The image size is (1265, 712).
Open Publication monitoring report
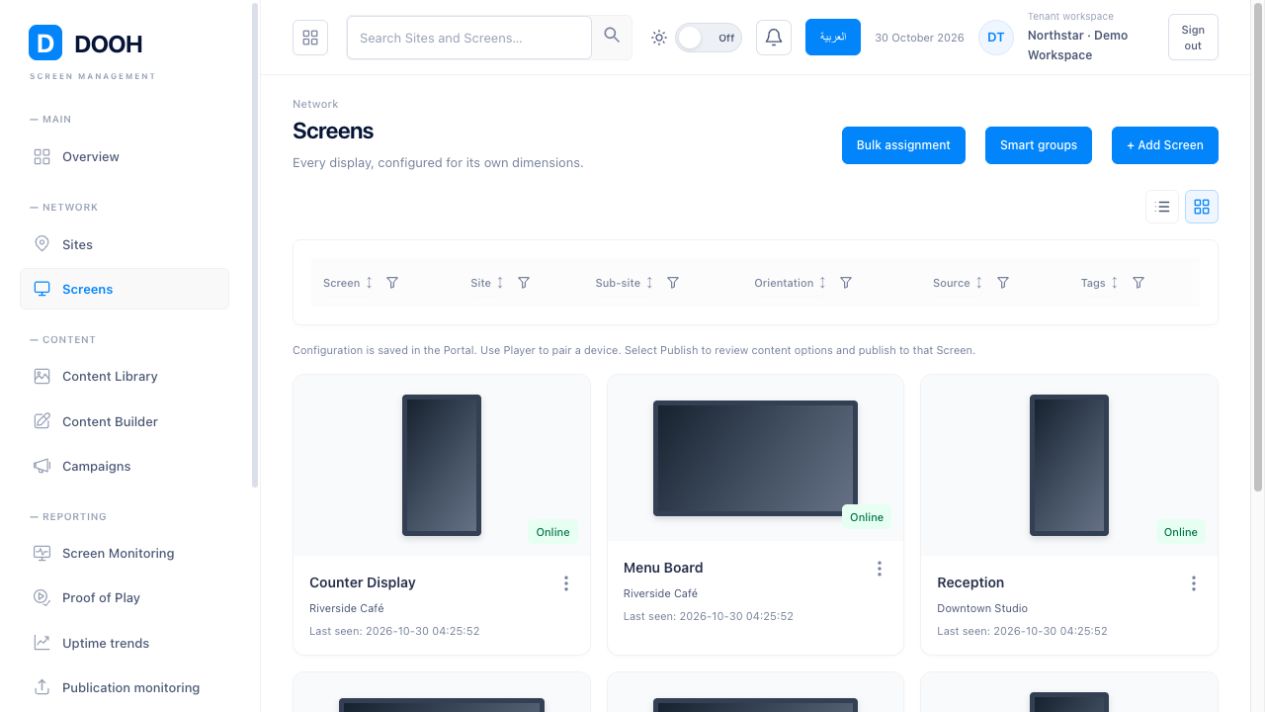pyautogui.click(x=124, y=688)
